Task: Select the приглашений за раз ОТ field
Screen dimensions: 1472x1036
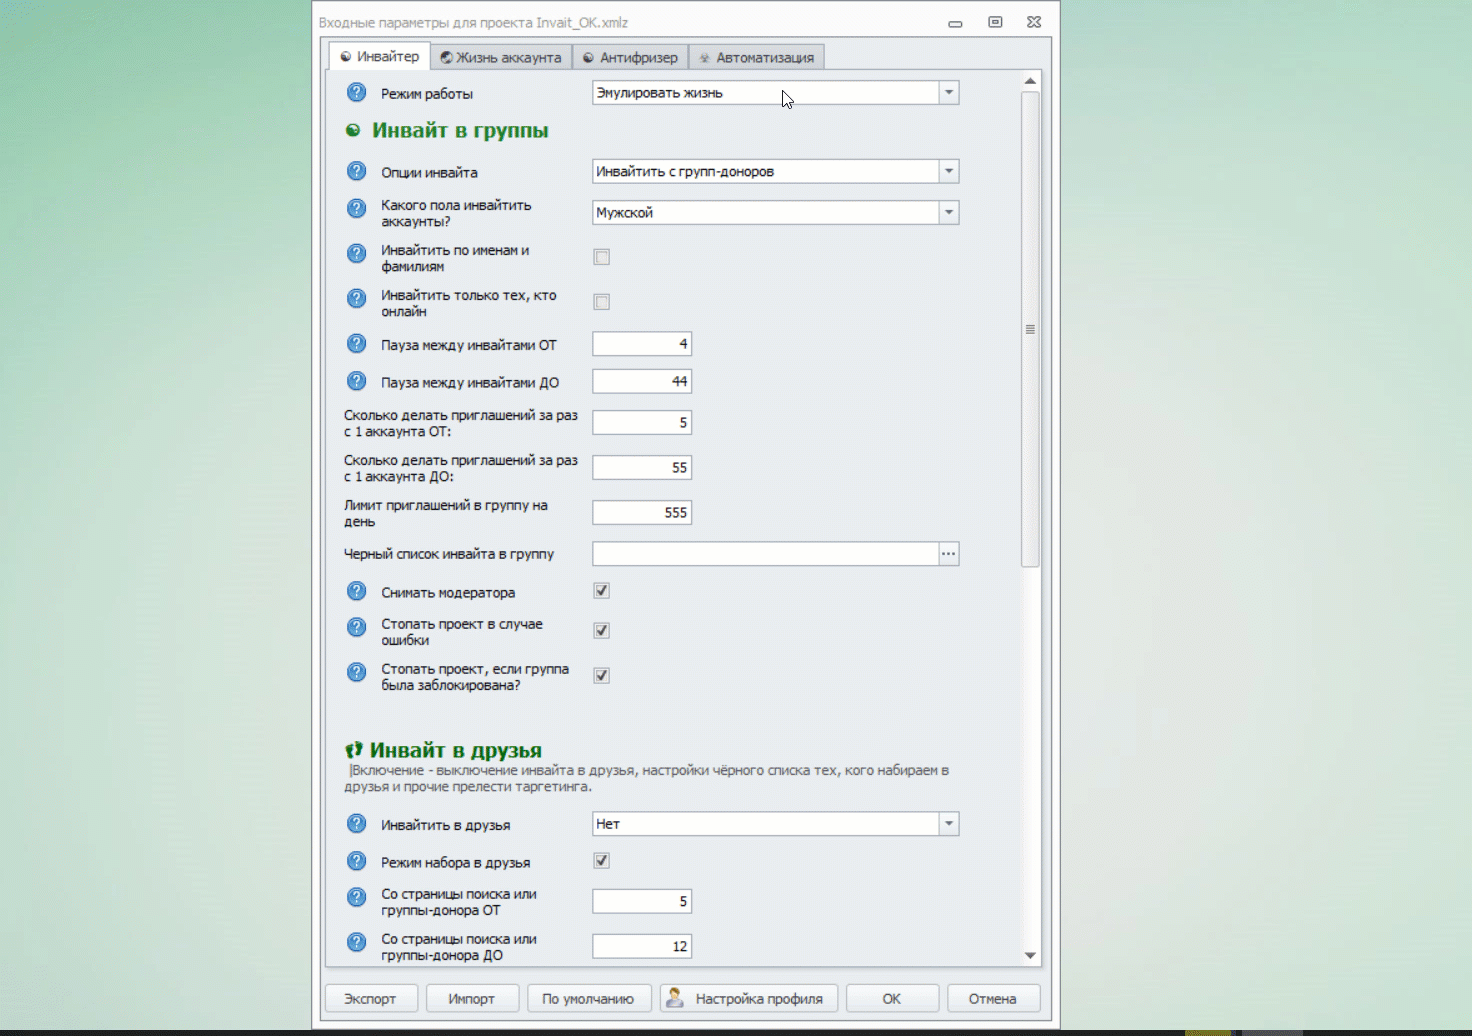Action: tap(642, 423)
